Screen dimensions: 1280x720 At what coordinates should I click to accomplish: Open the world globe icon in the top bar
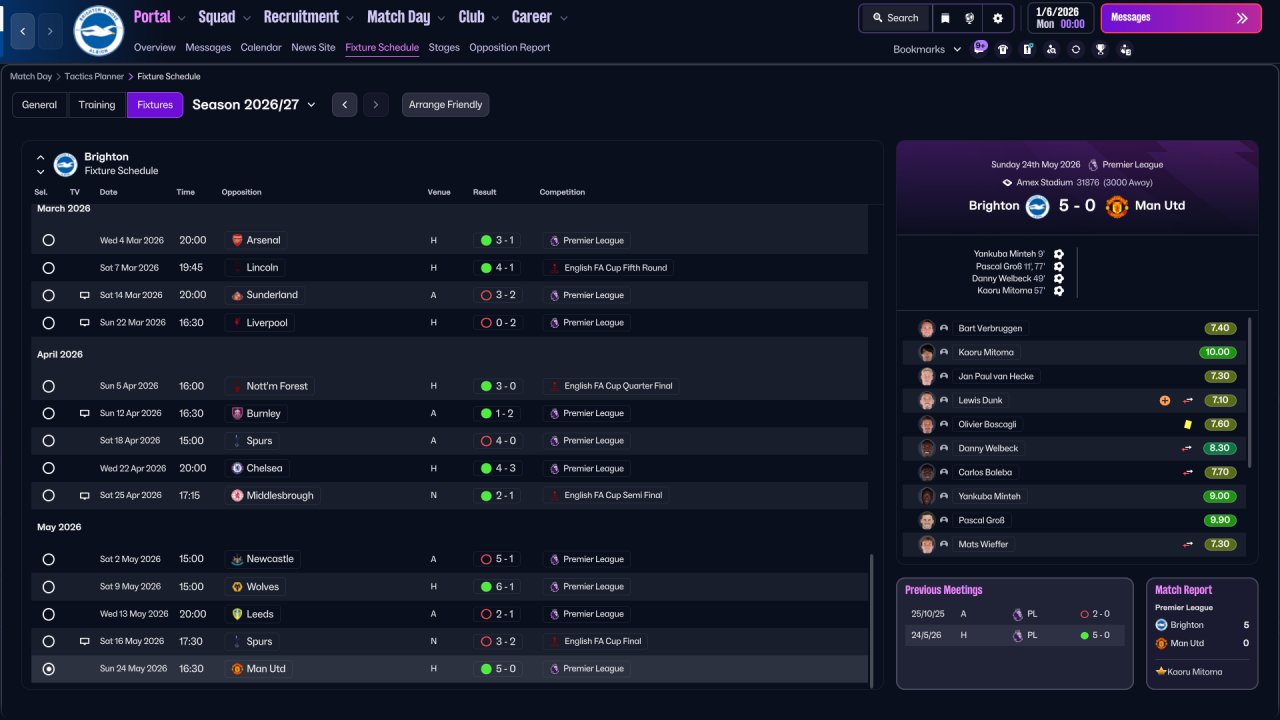970,18
